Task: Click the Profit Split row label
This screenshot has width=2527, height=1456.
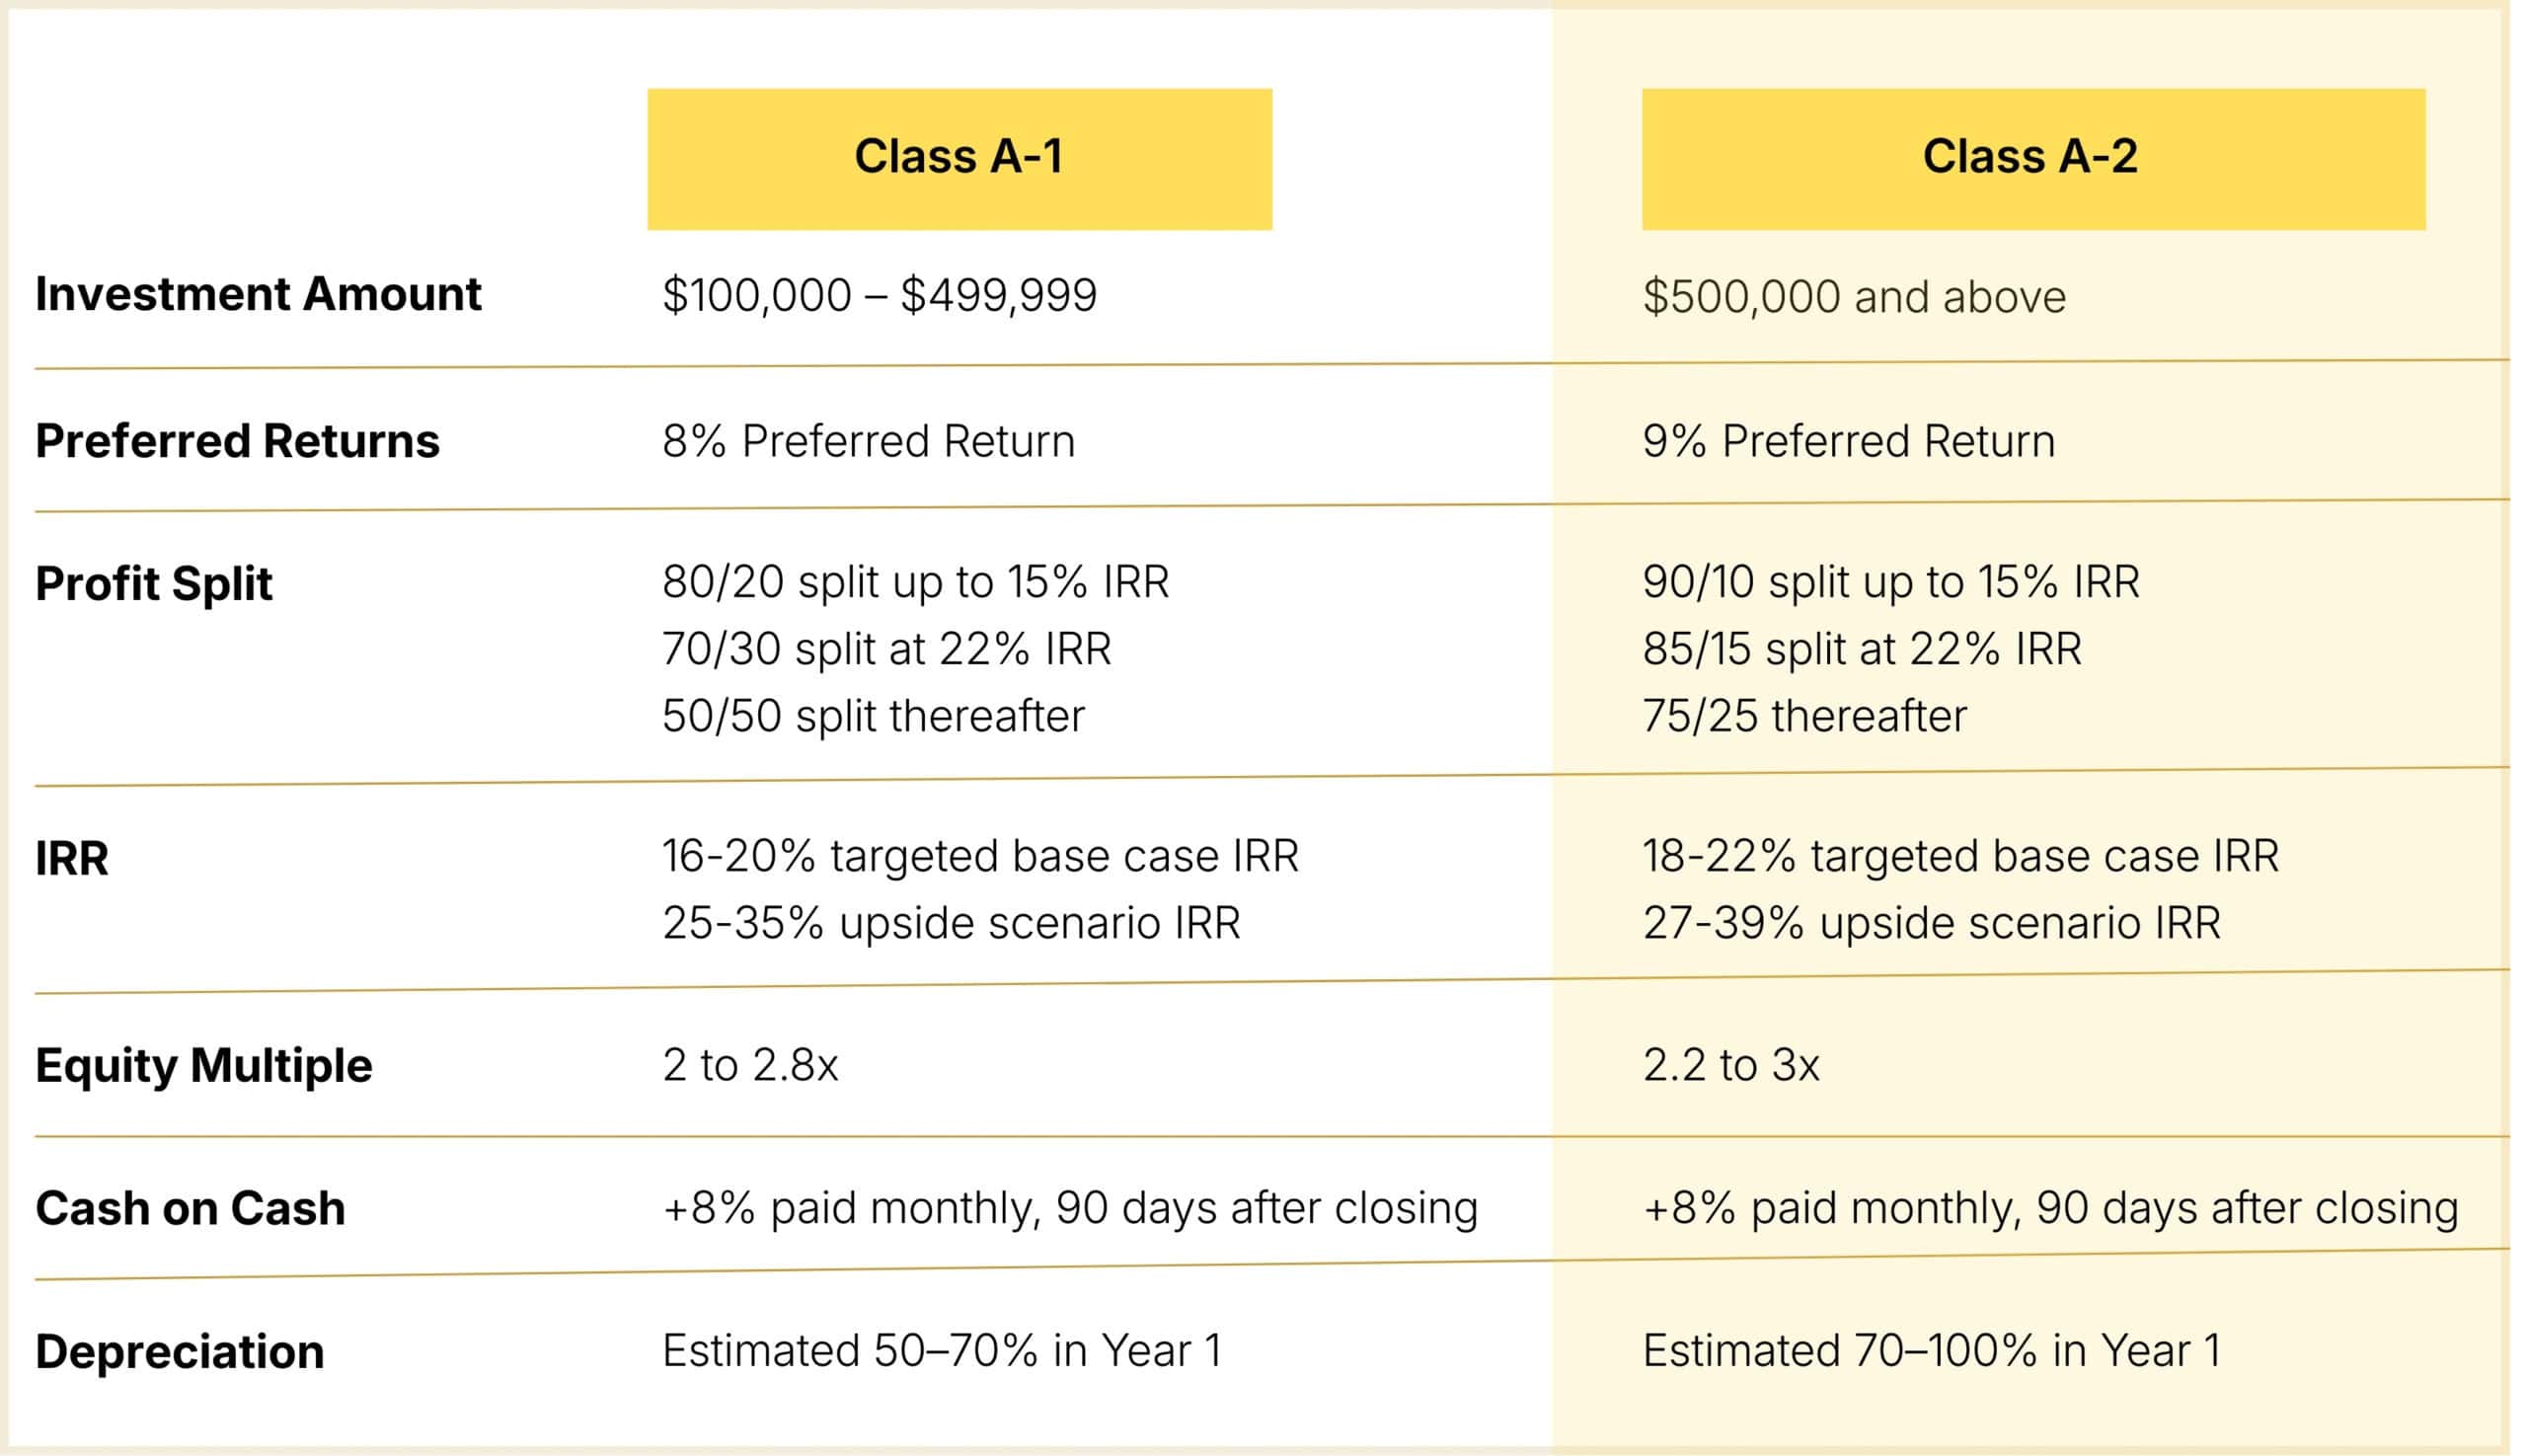Action: pos(153,584)
